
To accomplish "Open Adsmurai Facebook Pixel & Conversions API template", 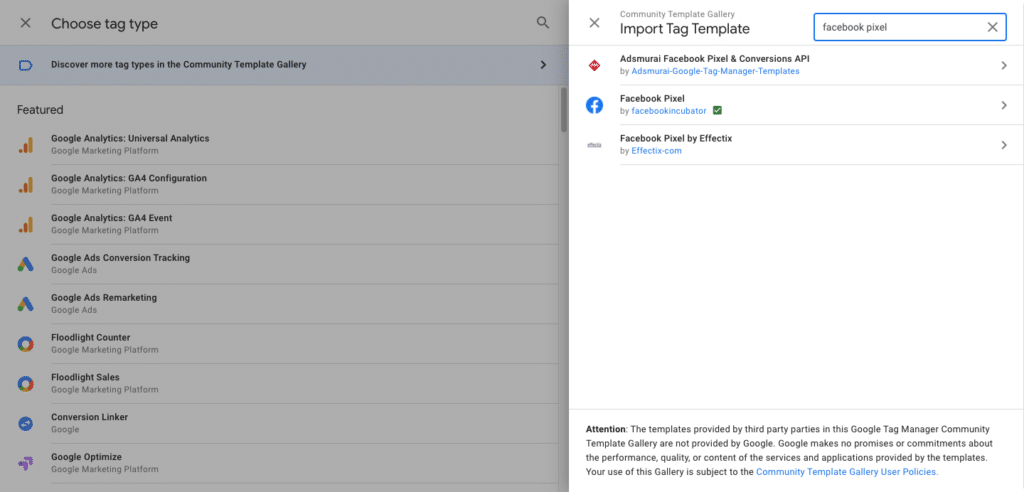I will (796, 65).
